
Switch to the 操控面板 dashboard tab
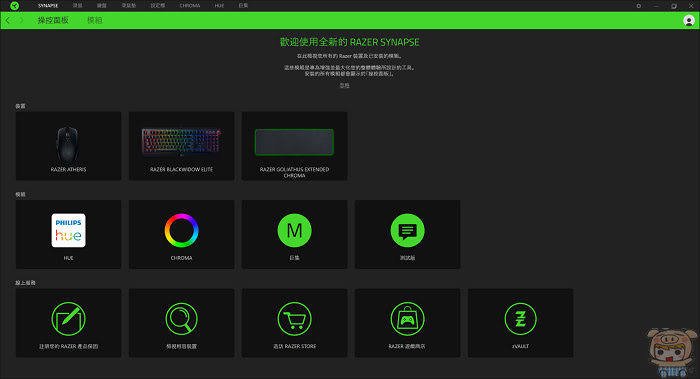point(53,21)
